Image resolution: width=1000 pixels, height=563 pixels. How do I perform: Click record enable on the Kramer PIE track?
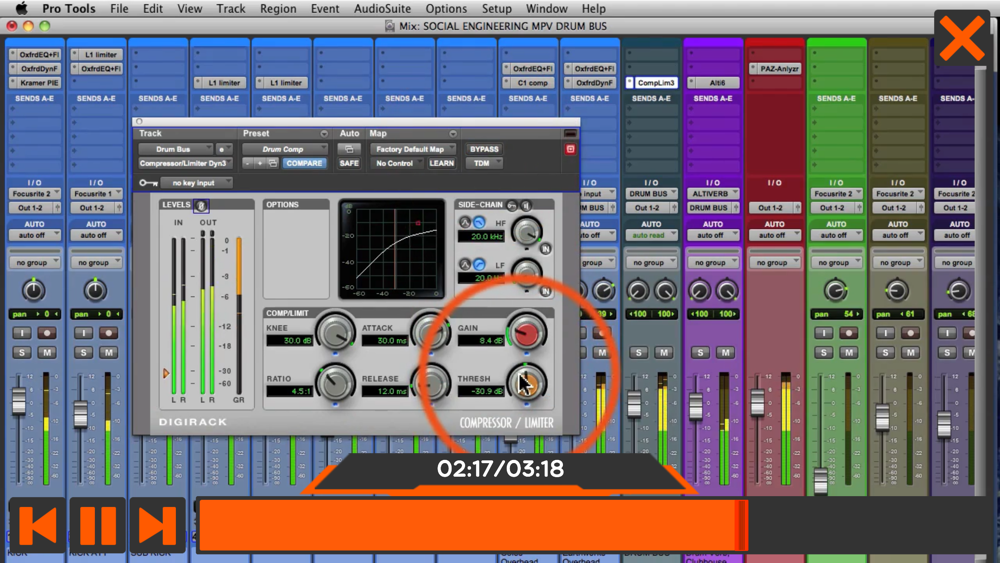tap(47, 333)
